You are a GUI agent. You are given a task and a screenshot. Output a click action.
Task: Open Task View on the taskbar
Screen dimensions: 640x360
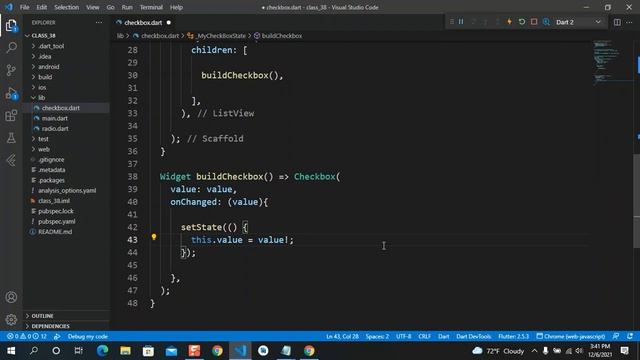78,351
